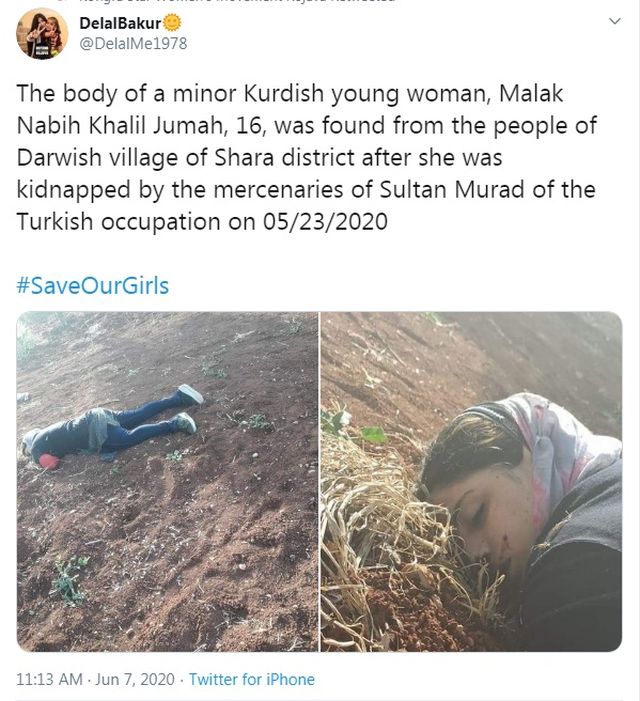This screenshot has height=701, width=640.
Task: Click the sun emoji beside DelalBakur name
Action: (x=172, y=23)
